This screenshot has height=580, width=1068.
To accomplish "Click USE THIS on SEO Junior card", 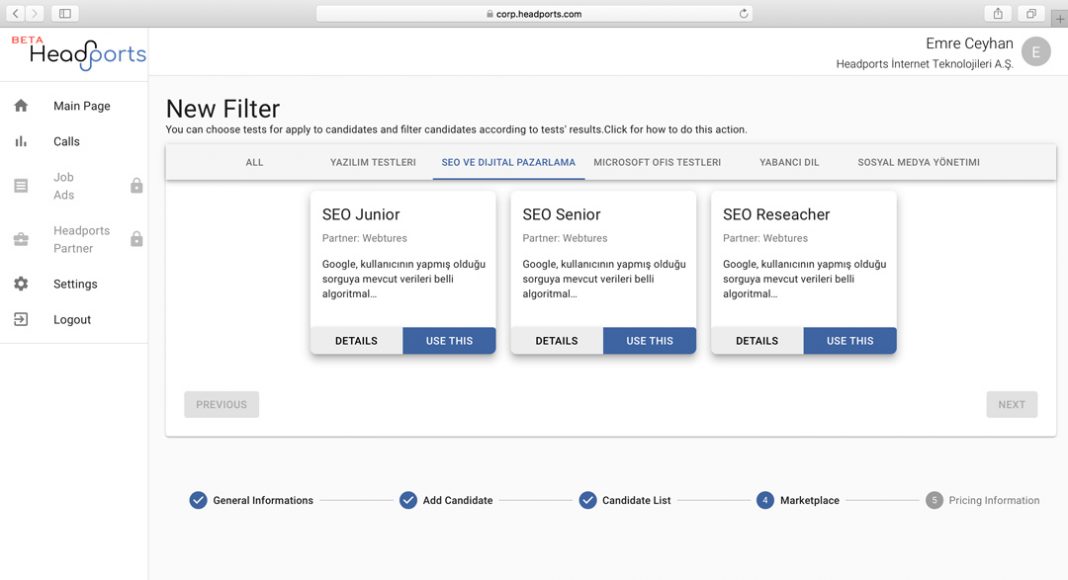I will (x=449, y=340).
